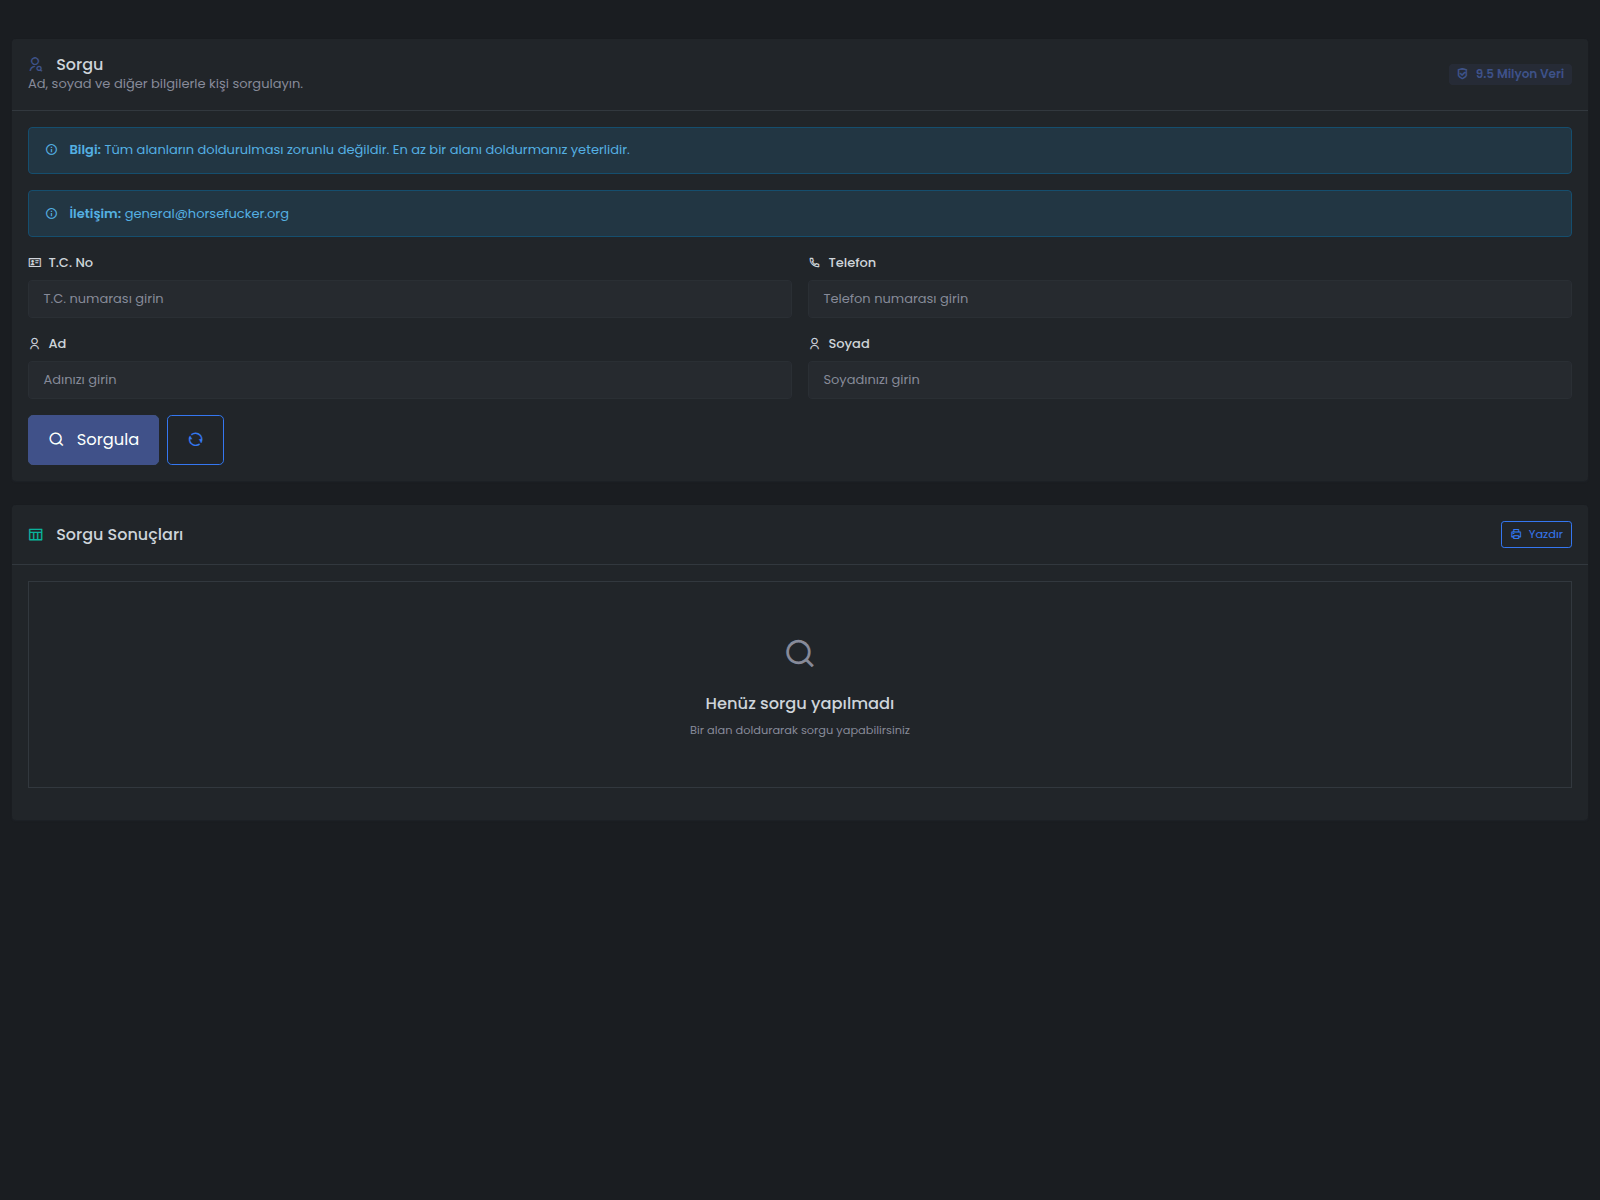Focus the Telefon numarası girin field

coord(1189,298)
